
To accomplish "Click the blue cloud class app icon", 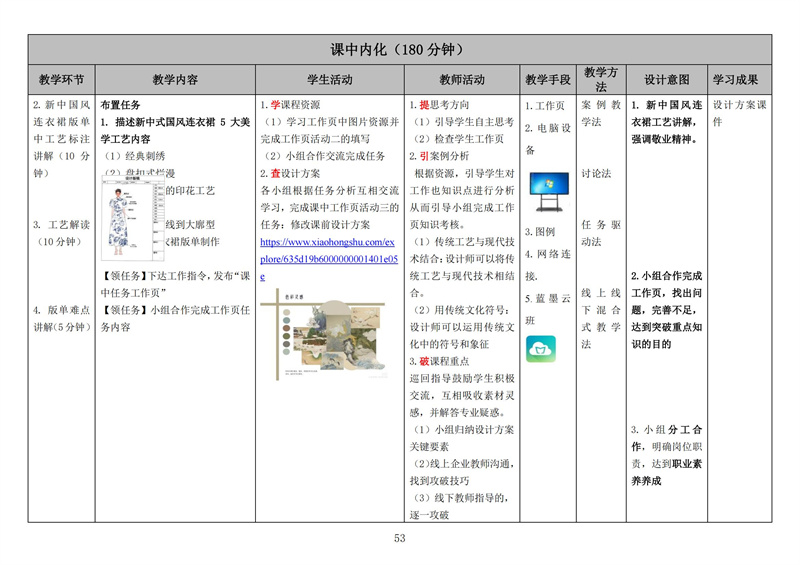I will [x=541, y=349].
